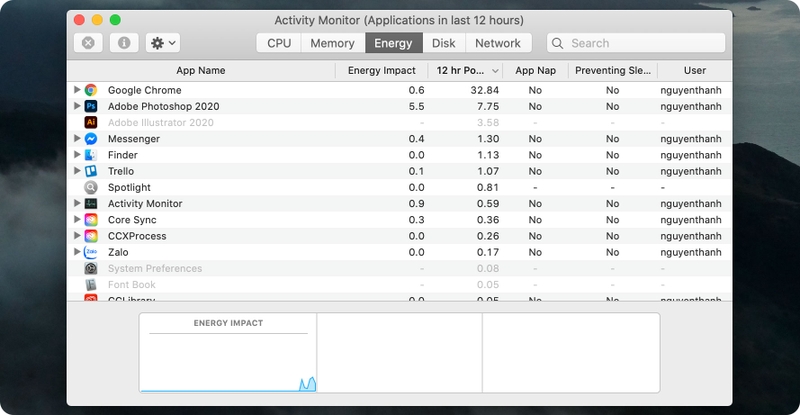800x415 pixels.
Task: Switch to the CPU tab
Action: 279,43
